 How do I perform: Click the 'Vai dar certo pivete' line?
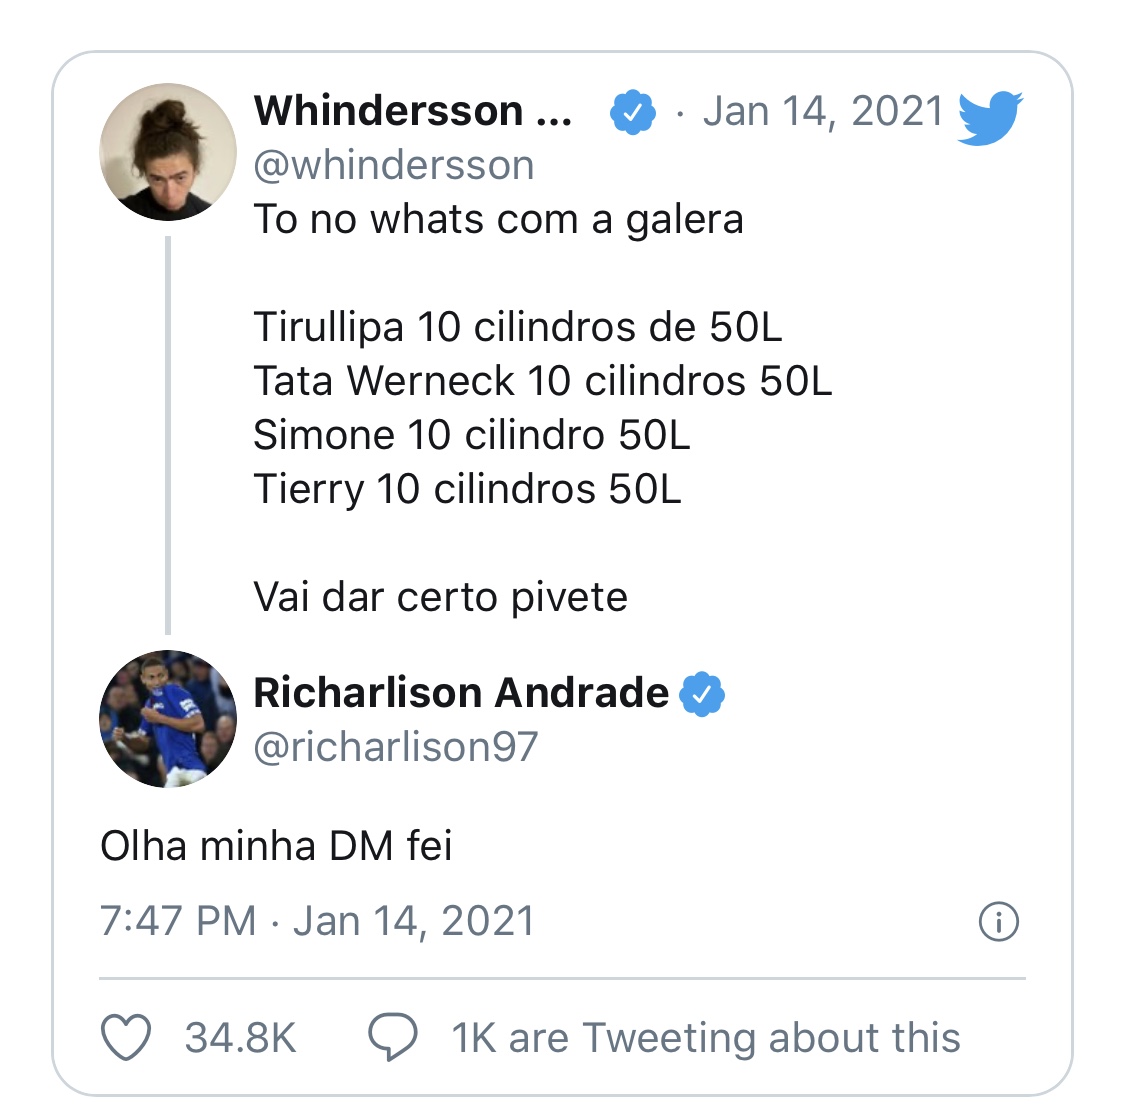[x=441, y=598]
